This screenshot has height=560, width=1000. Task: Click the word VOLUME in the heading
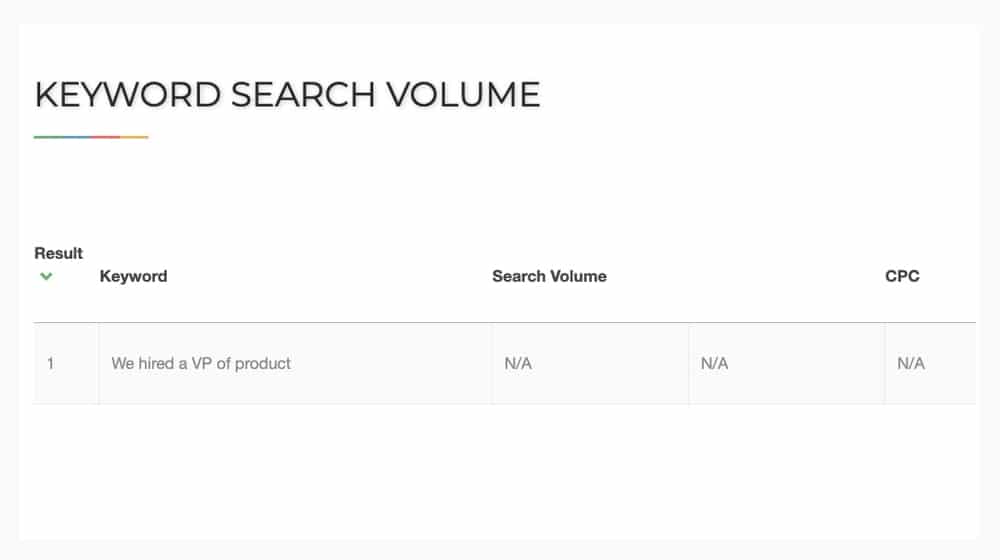[x=463, y=95]
